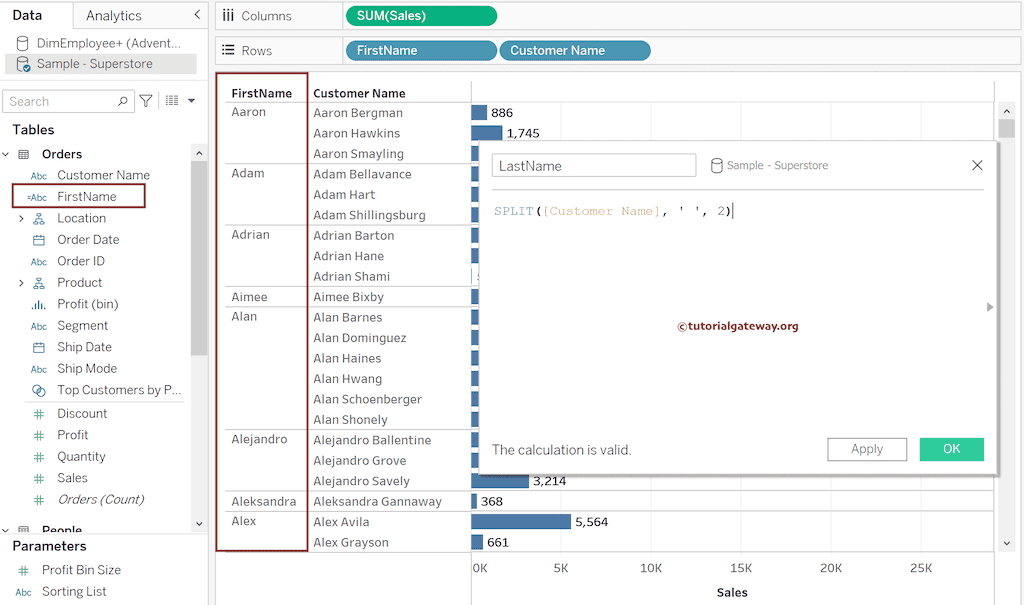Image resolution: width=1024 pixels, height=605 pixels.
Task: Expand the Location hierarchy
Action: tap(21, 218)
